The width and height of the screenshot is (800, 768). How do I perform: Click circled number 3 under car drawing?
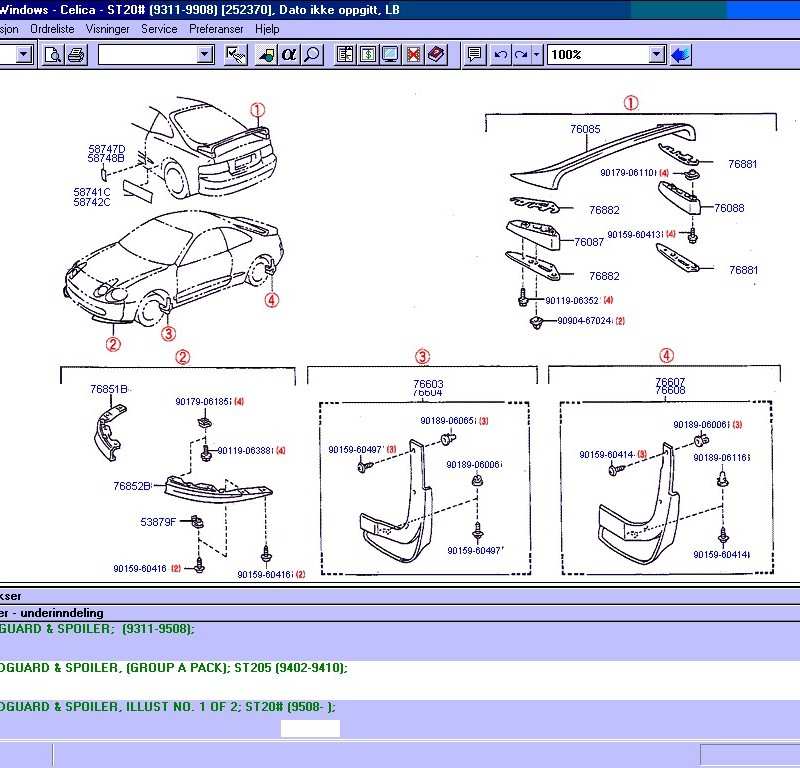tap(168, 334)
